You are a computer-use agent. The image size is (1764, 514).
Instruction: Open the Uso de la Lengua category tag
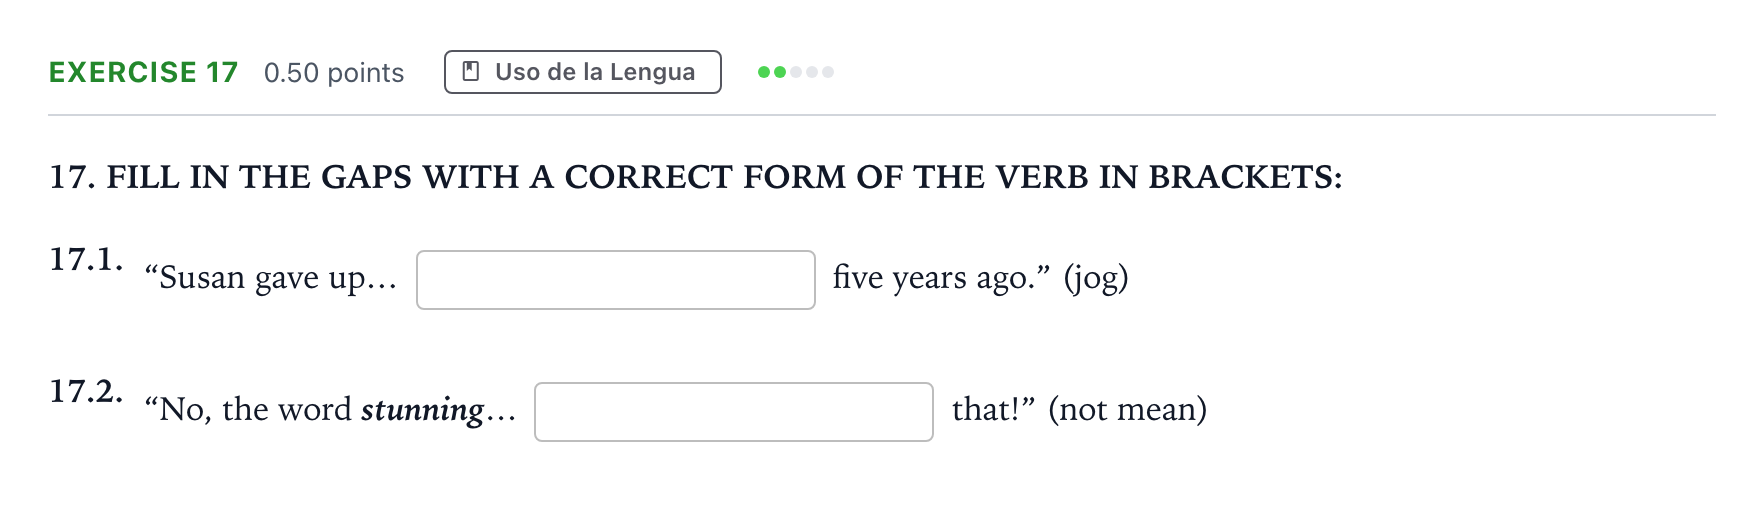(583, 72)
